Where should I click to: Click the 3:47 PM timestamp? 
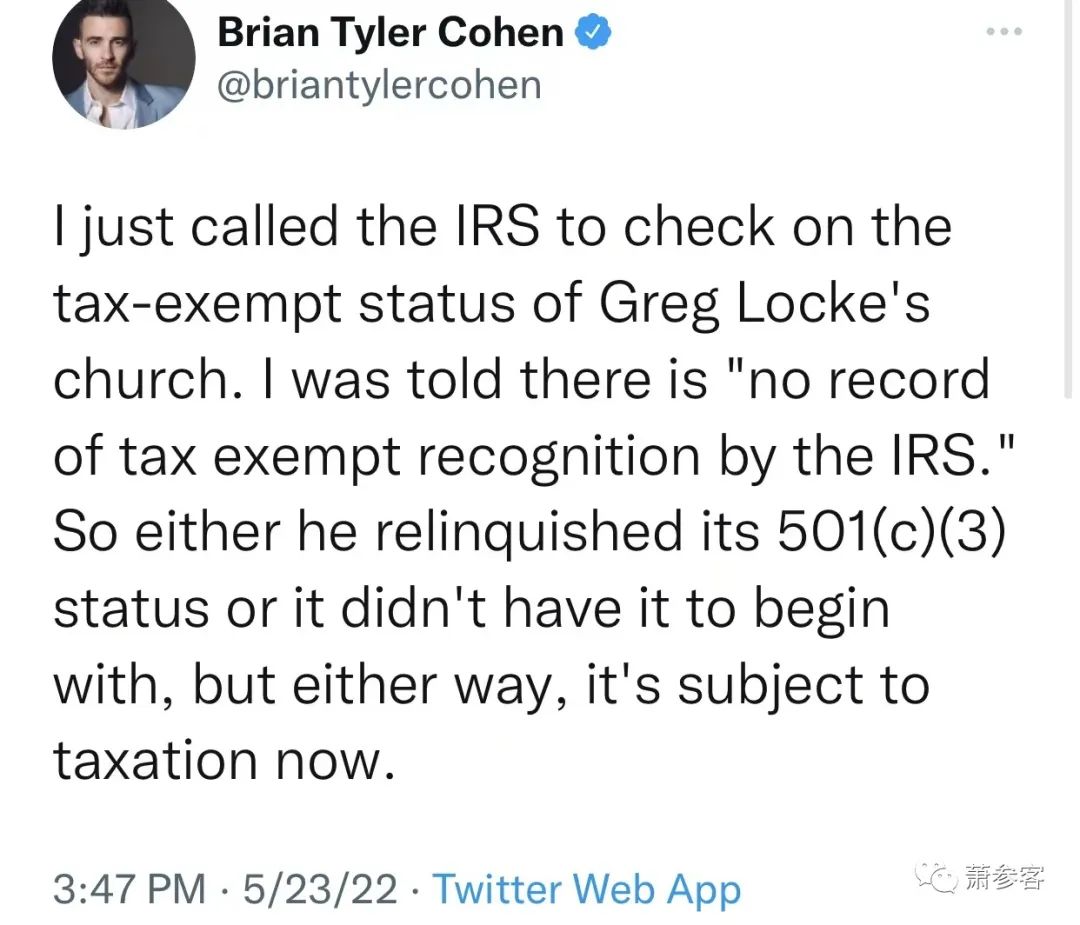pyautogui.click(x=129, y=888)
